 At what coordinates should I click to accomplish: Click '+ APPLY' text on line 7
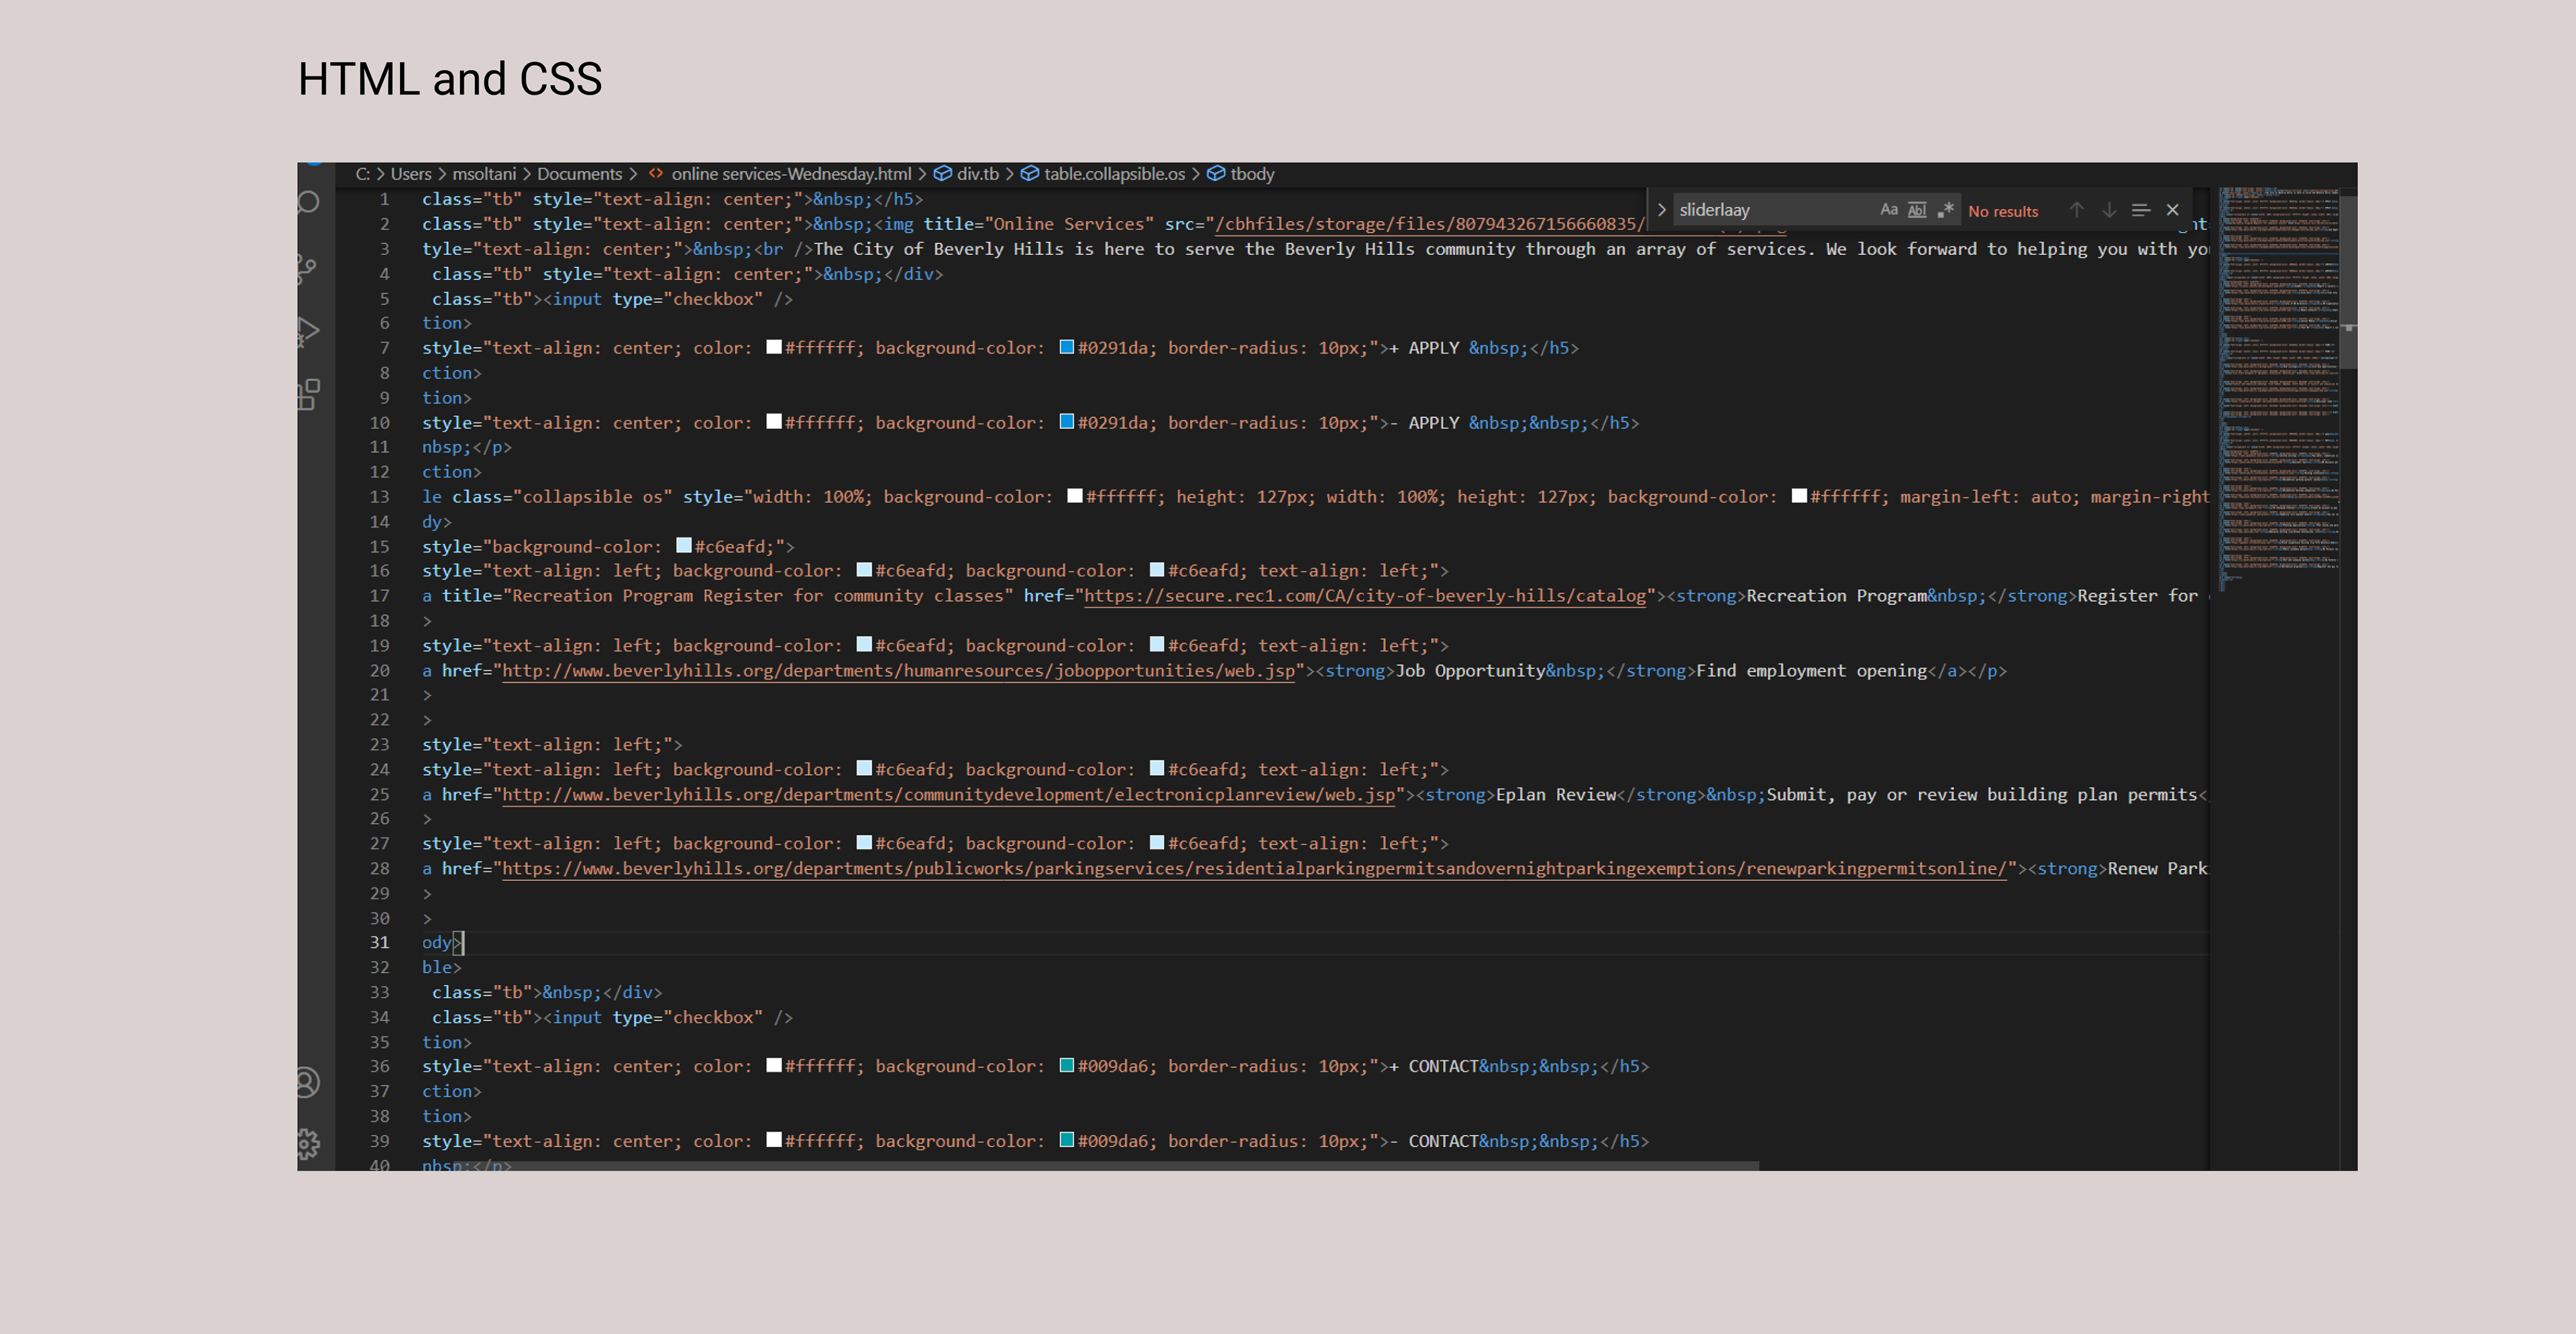1424,348
